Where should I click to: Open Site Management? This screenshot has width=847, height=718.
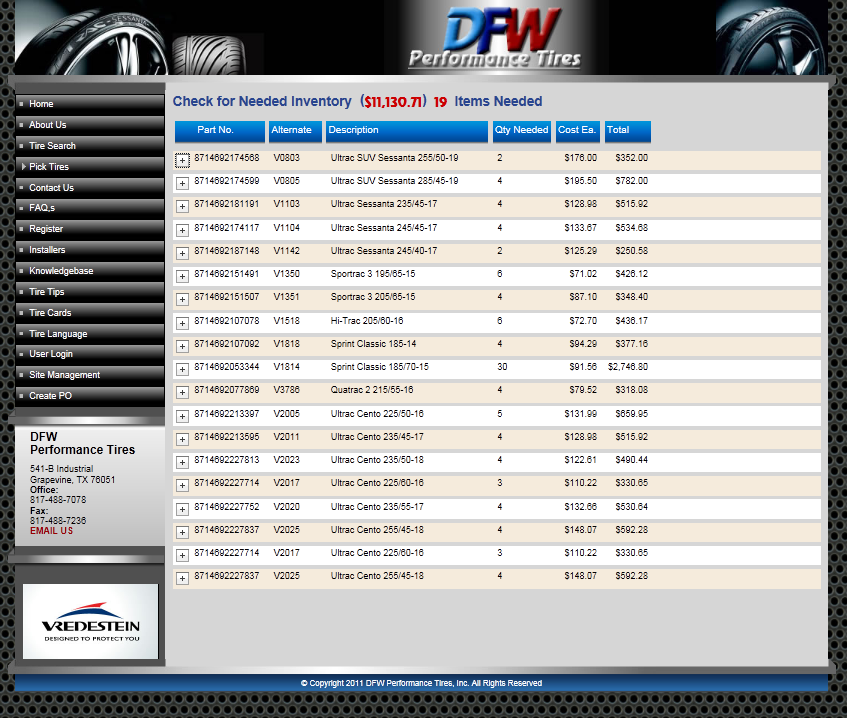(x=90, y=375)
